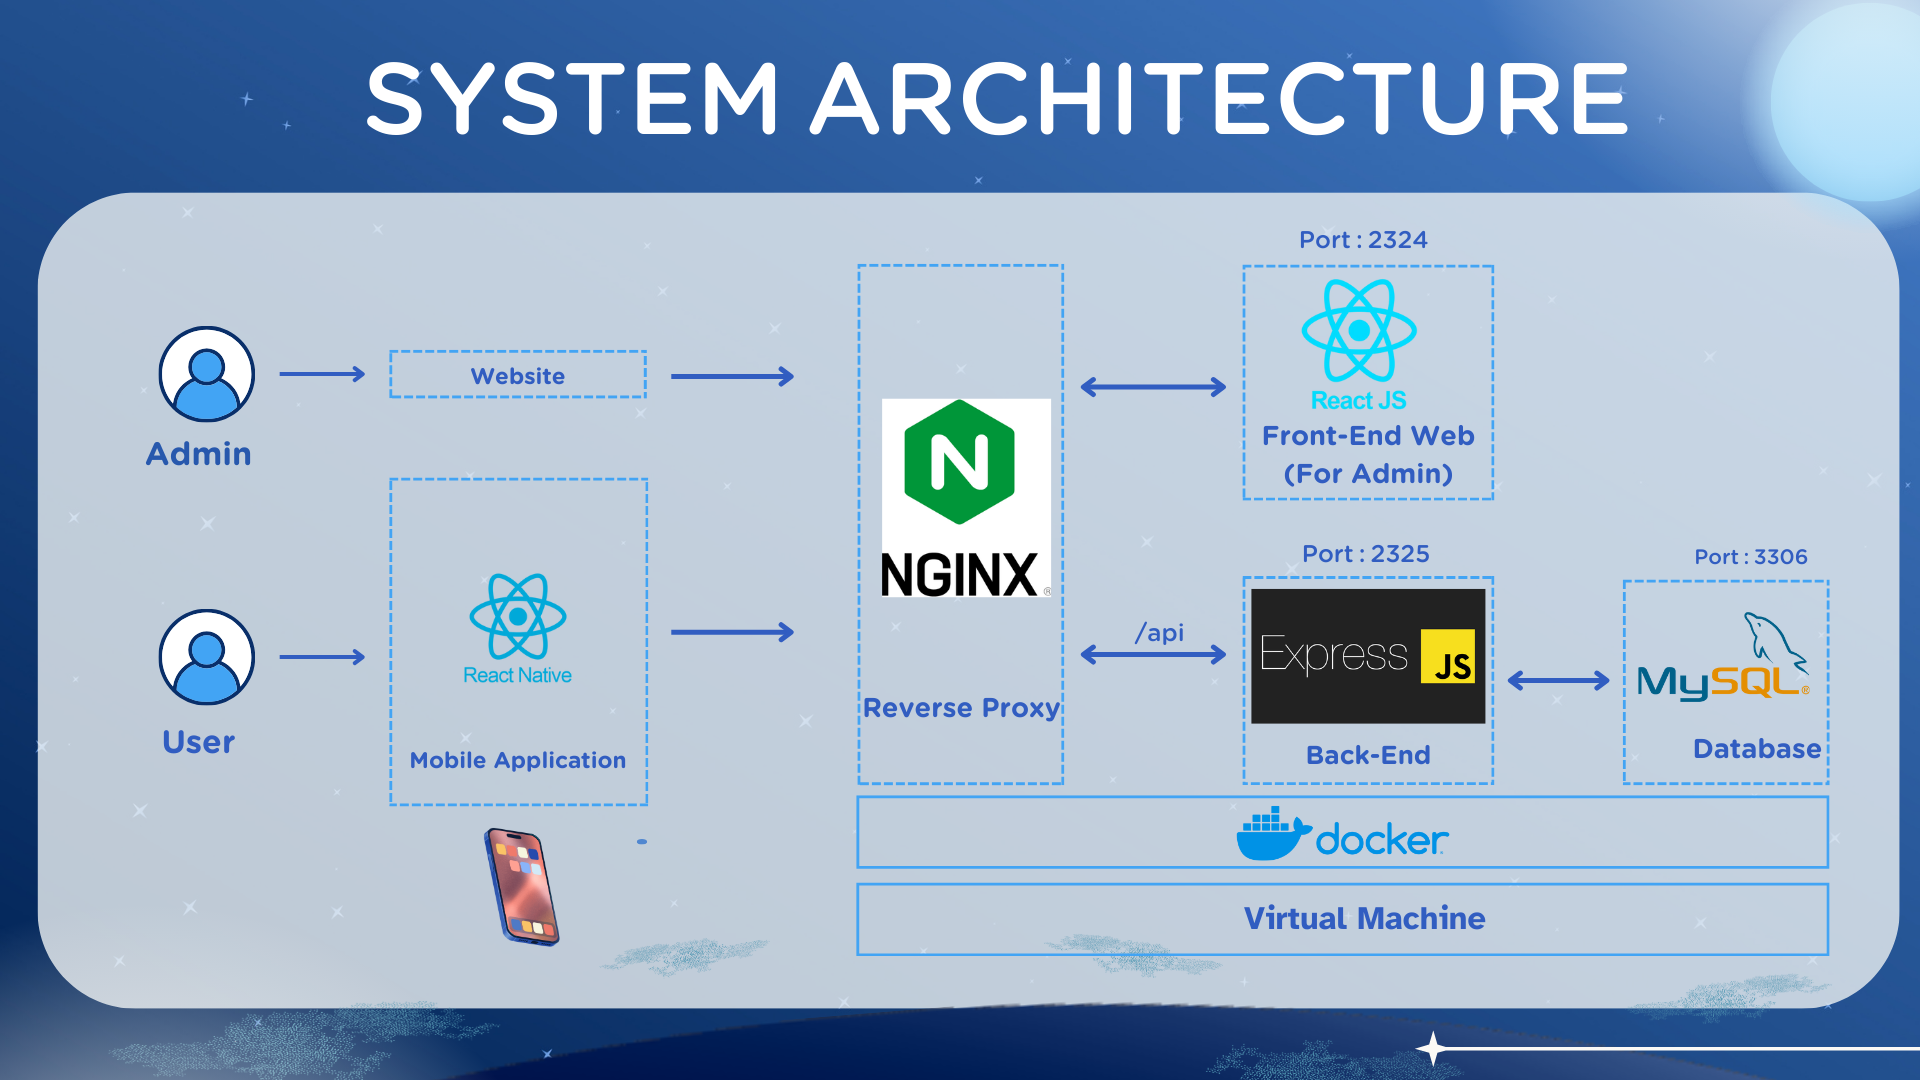Click the '(For Admin)' text
Screen dimensions: 1920x1080
click(1368, 474)
